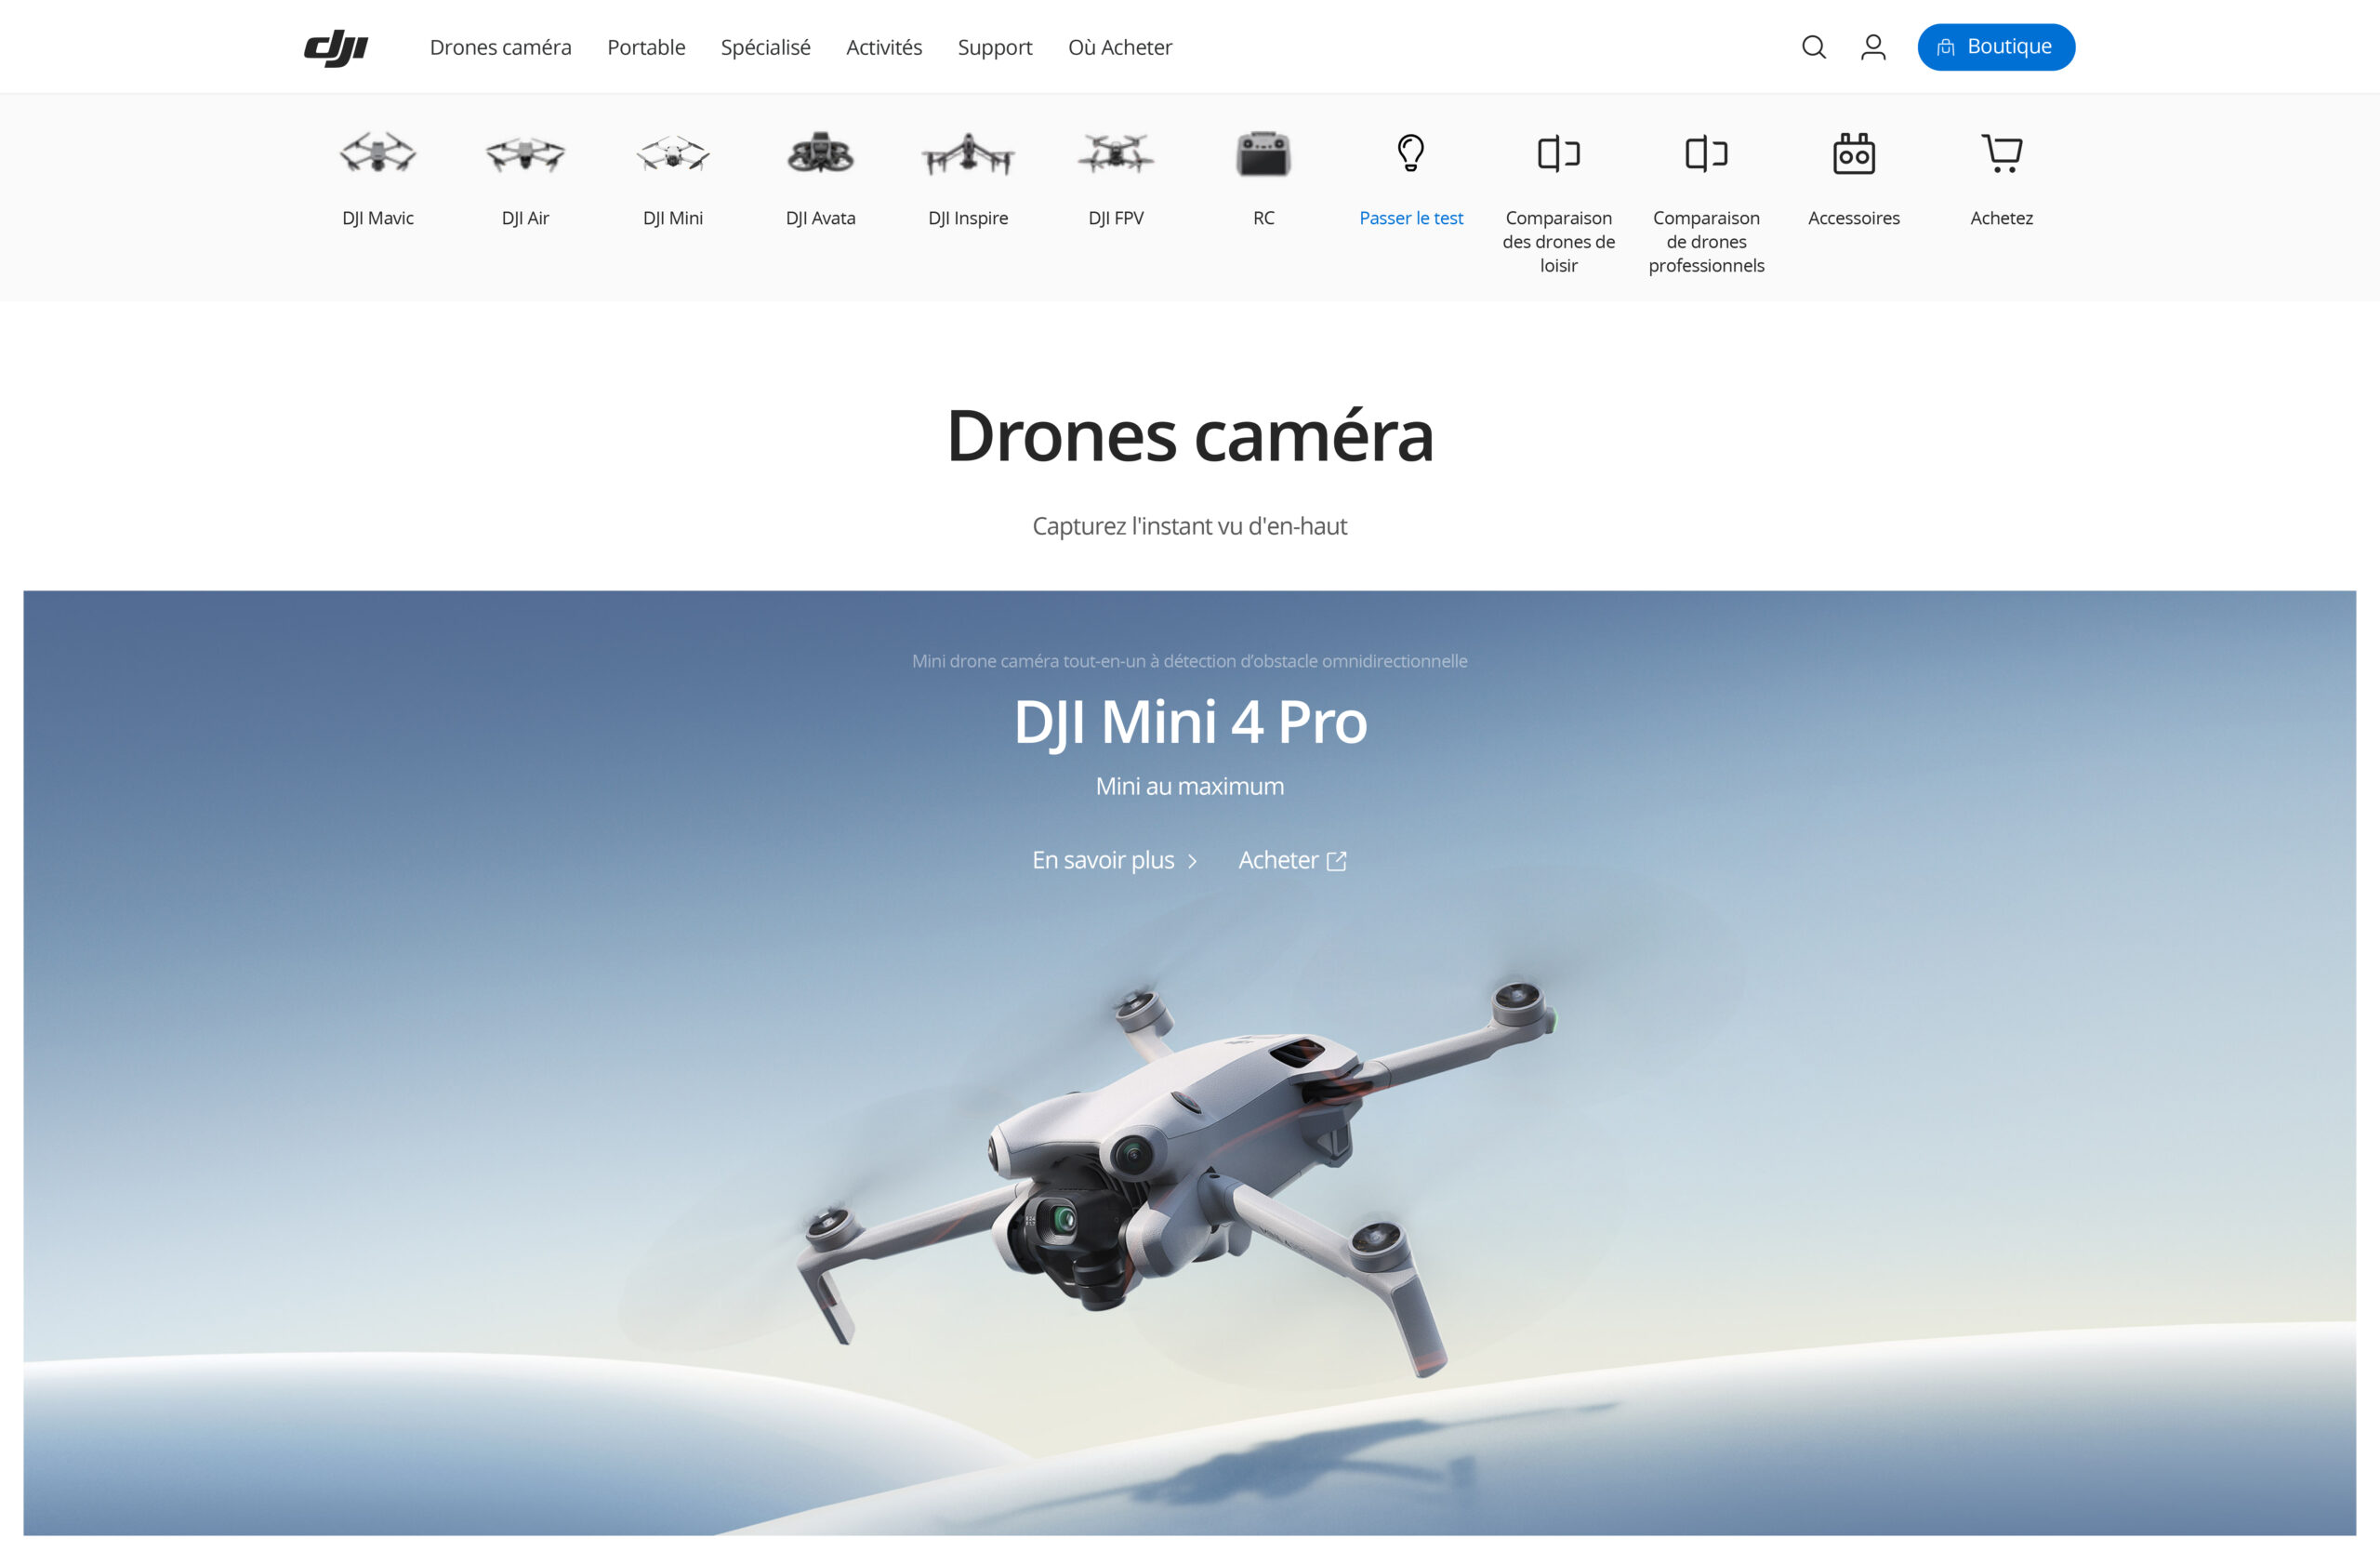Click the DJI logo
The image size is (2380, 1564).
click(336, 47)
